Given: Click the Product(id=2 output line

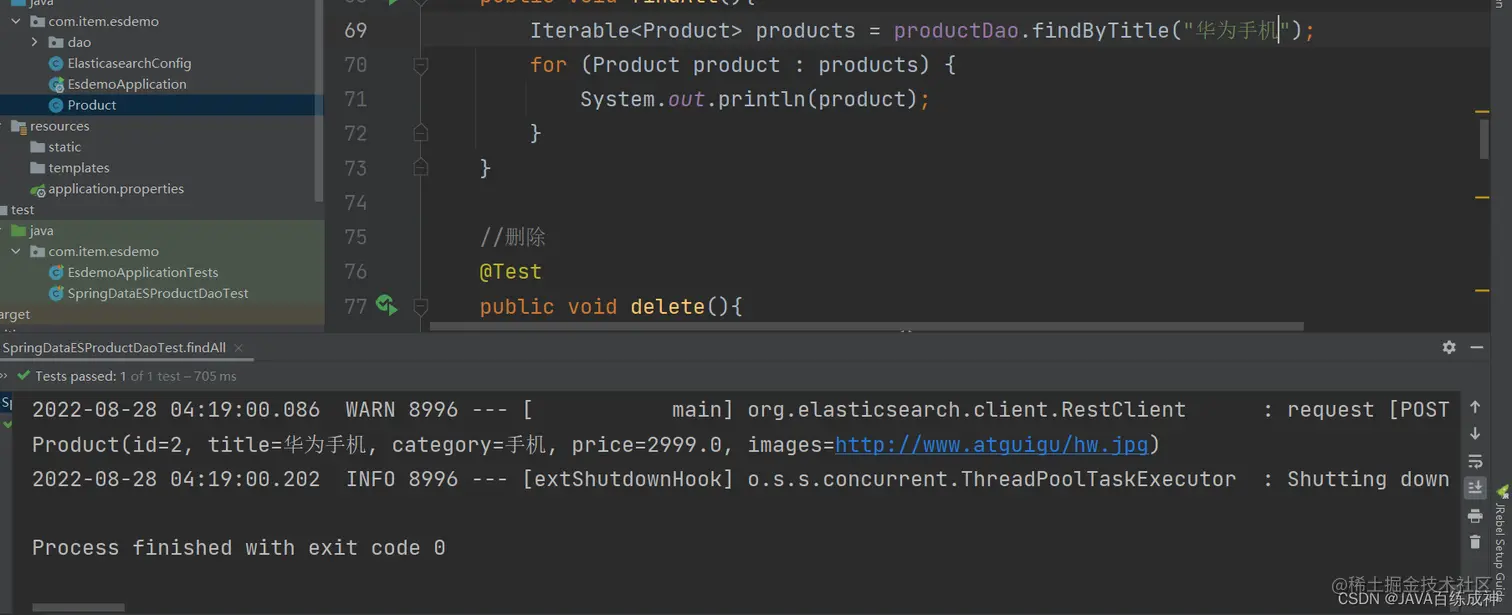Looking at the screenshot, I should click(x=596, y=444).
